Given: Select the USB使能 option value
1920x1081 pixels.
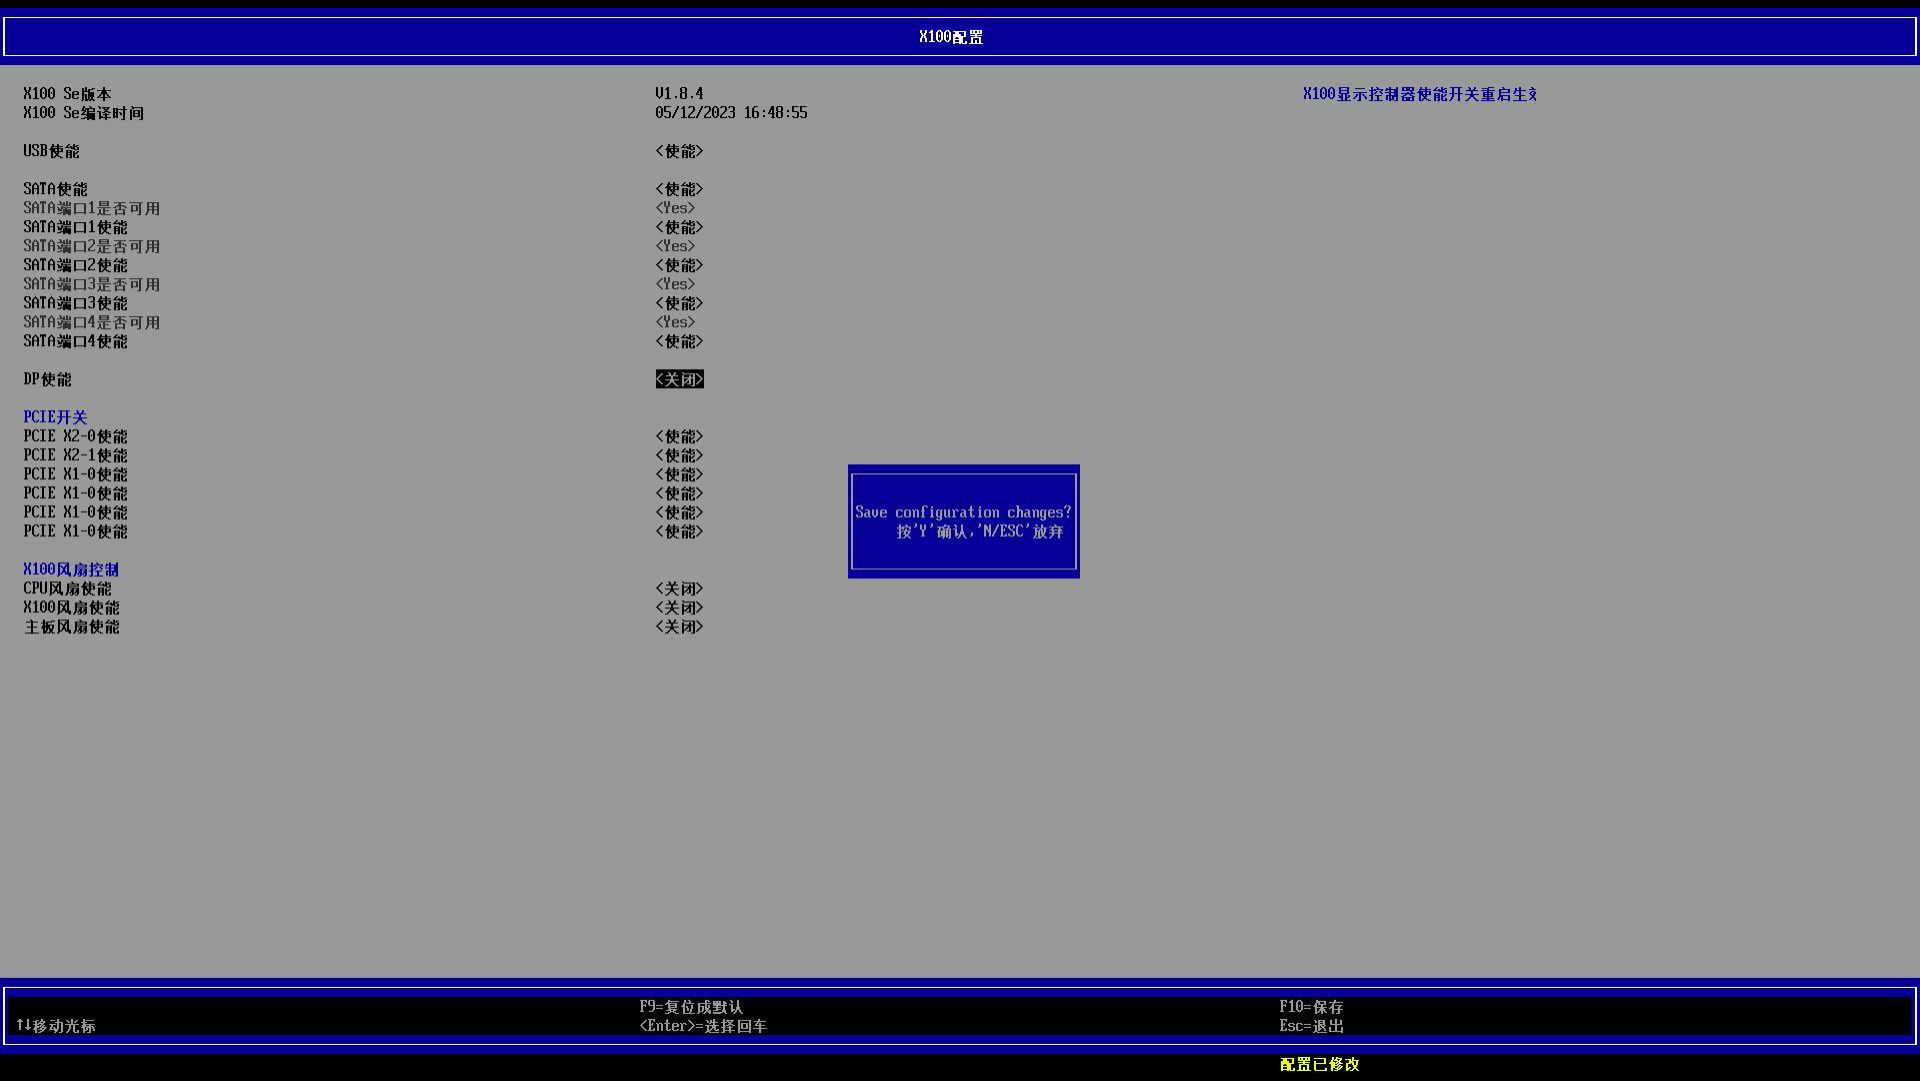Looking at the screenshot, I should coord(679,151).
